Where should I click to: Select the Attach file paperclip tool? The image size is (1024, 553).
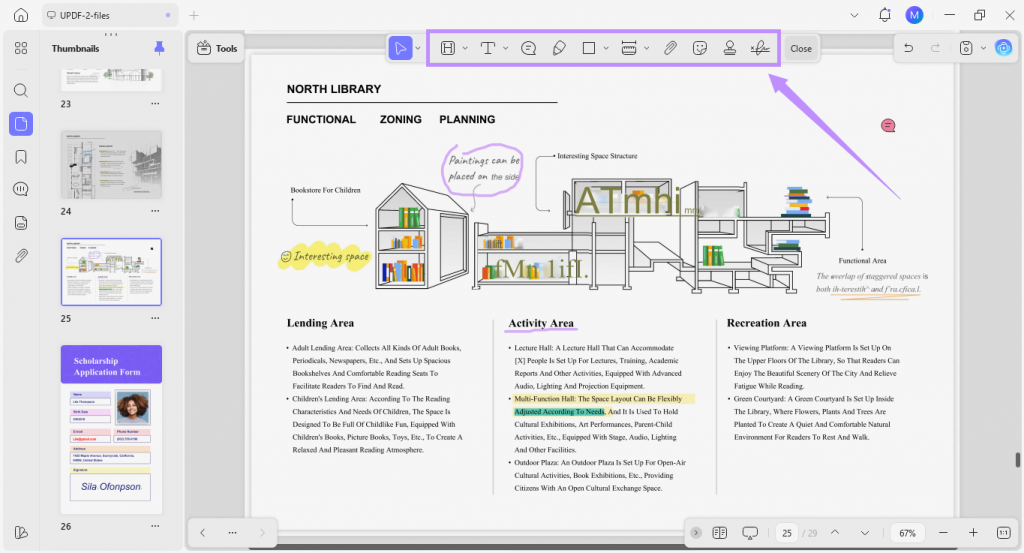tap(670, 48)
